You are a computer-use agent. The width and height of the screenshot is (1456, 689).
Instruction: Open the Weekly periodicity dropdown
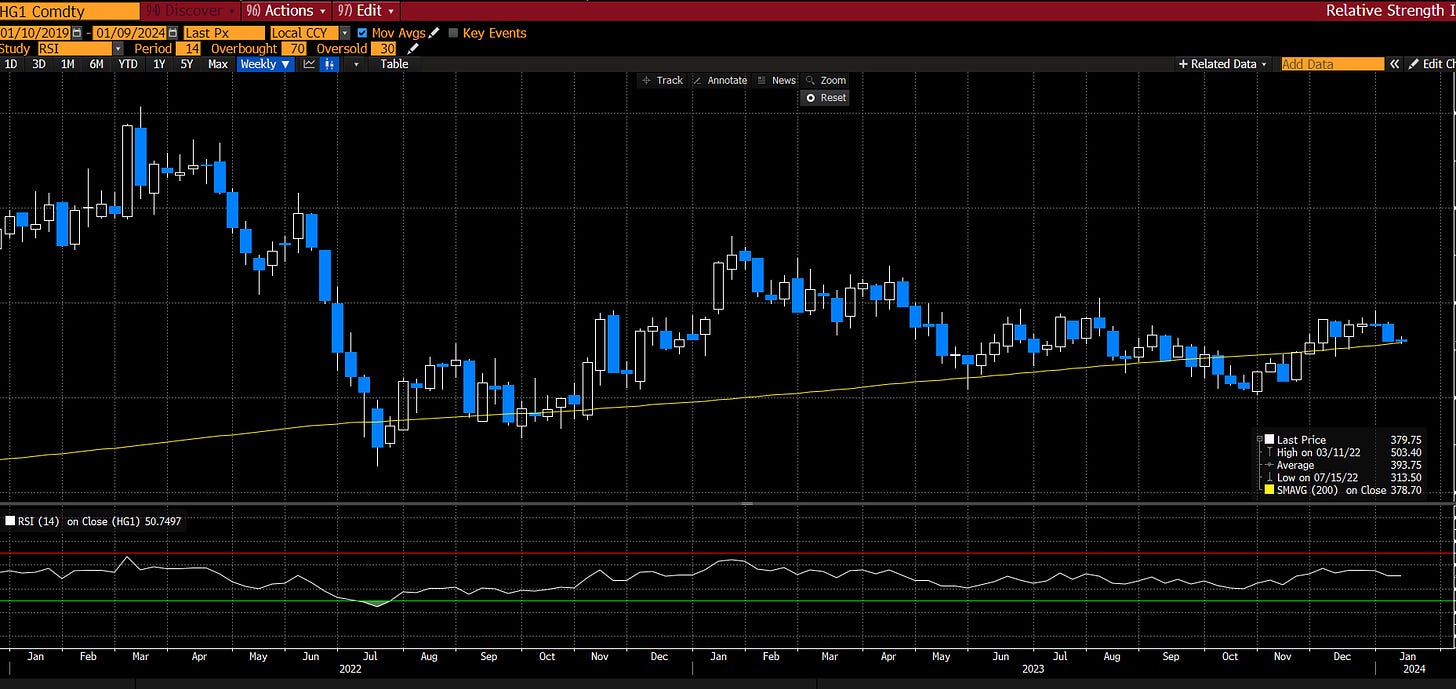265,64
